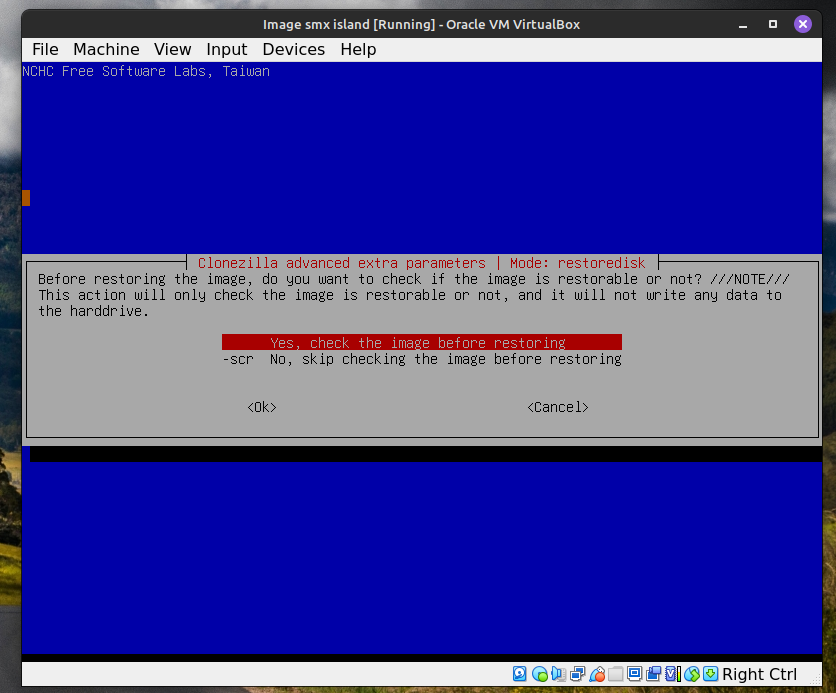Open the File menu
The image size is (836, 693).
click(x=45, y=50)
